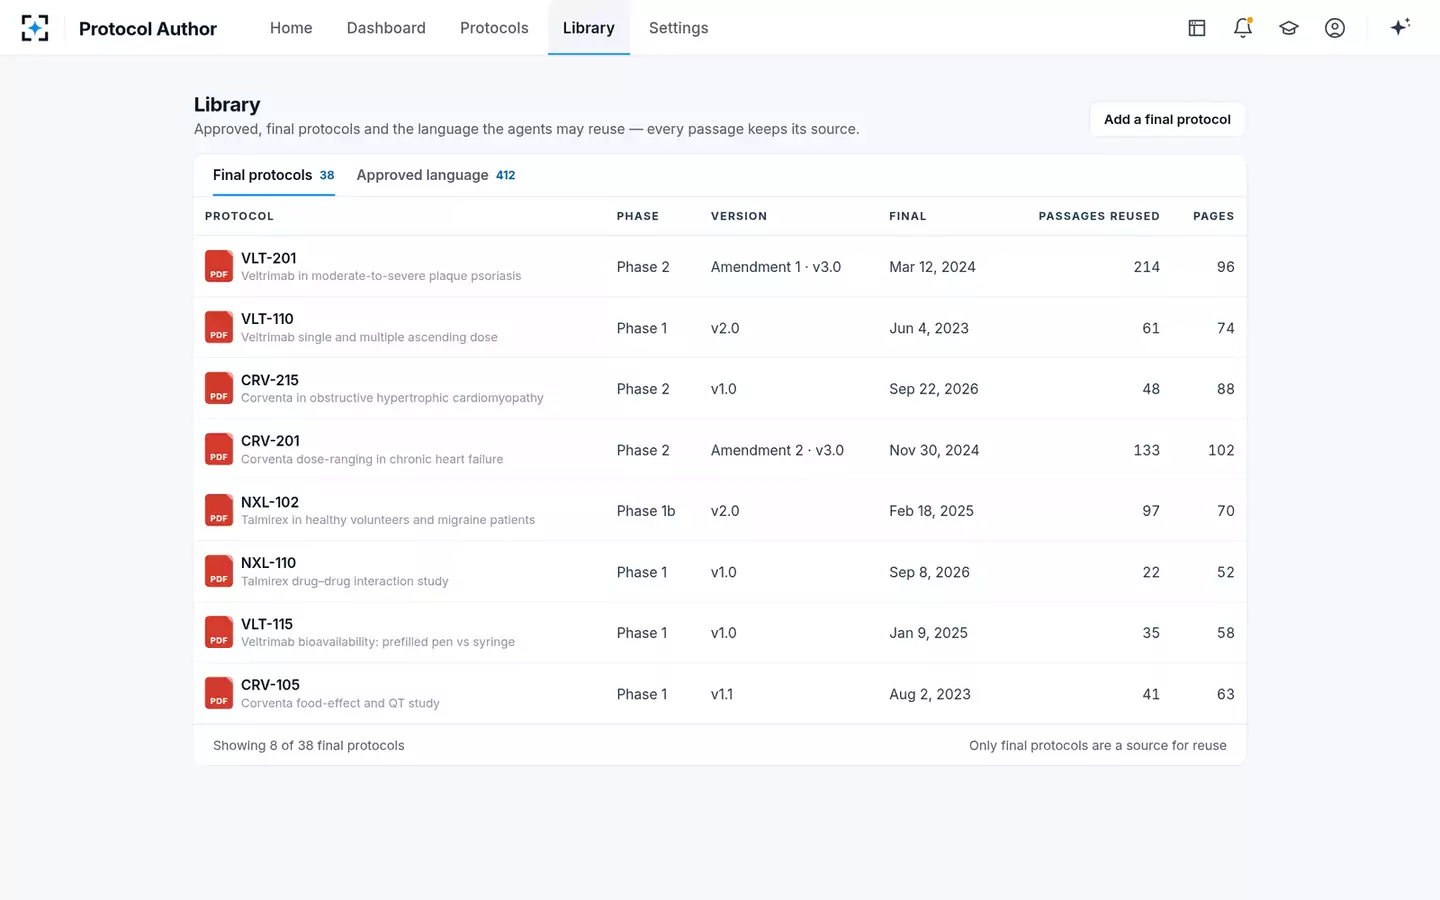Open protocol CRV-215 title

point(270,380)
